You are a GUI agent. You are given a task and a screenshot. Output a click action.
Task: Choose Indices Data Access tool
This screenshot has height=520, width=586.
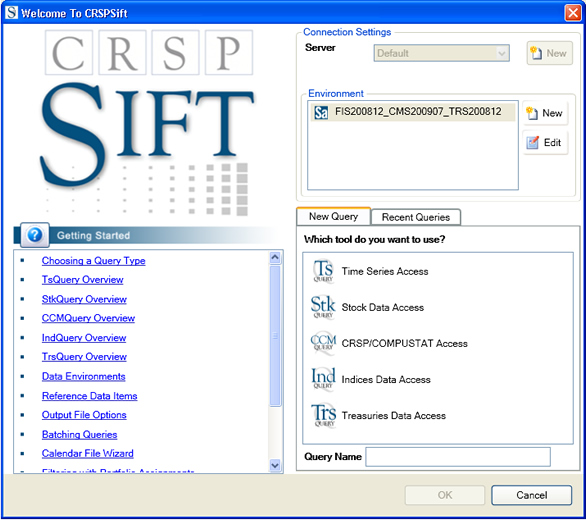tap(386, 379)
